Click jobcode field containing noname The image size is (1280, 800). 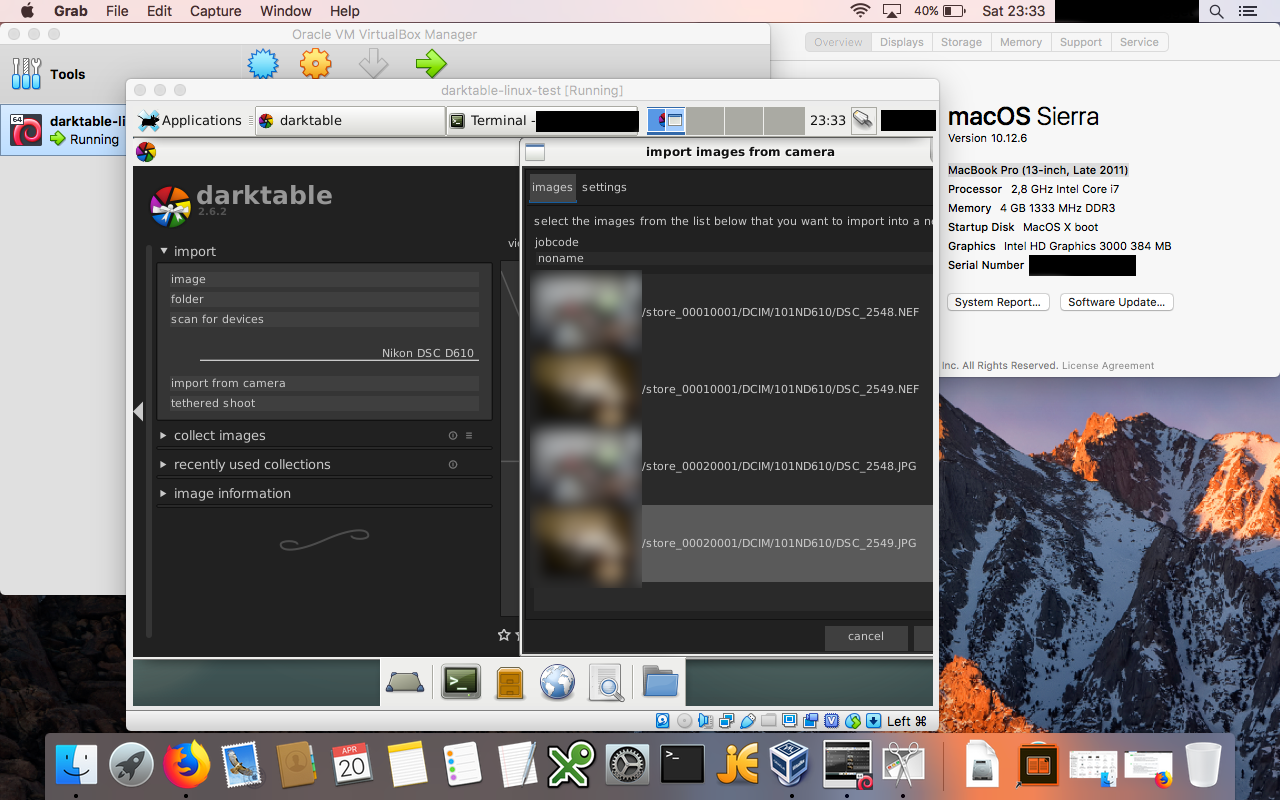[x=733, y=258]
